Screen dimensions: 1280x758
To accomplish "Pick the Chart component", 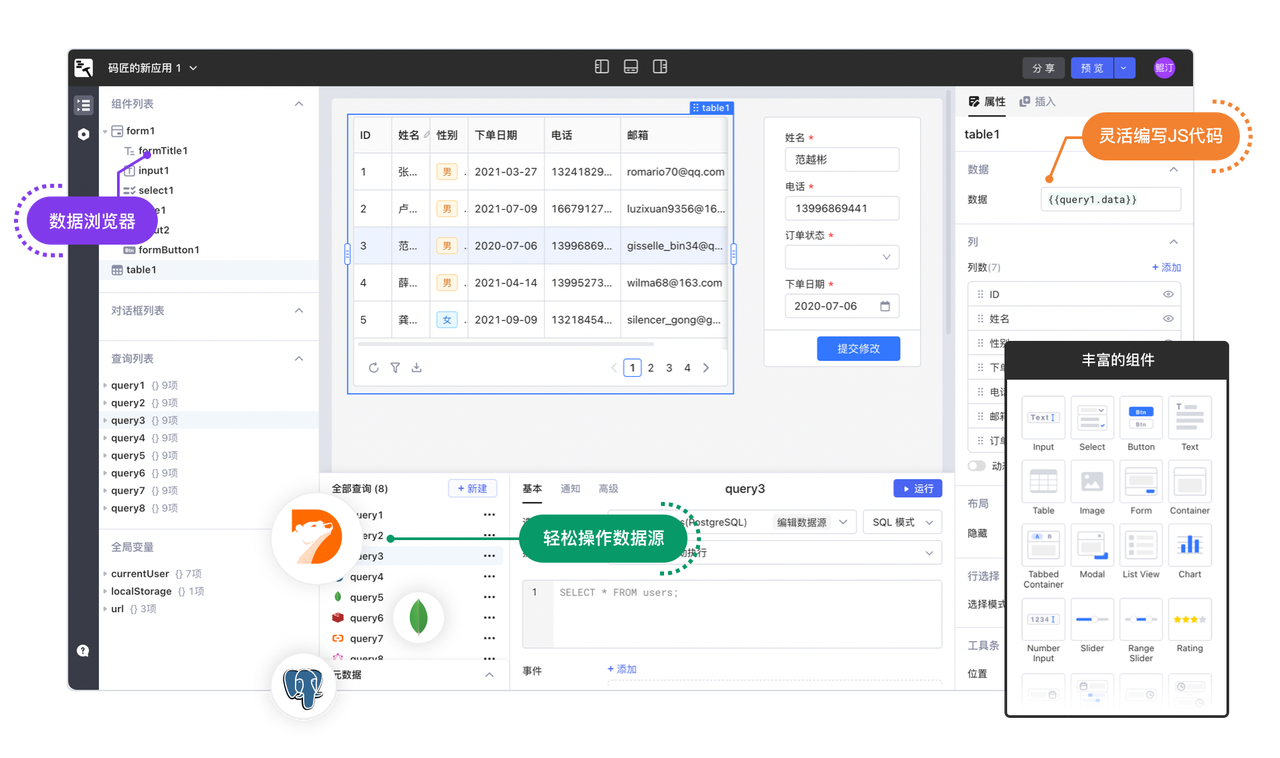I will pyautogui.click(x=1190, y=553).
